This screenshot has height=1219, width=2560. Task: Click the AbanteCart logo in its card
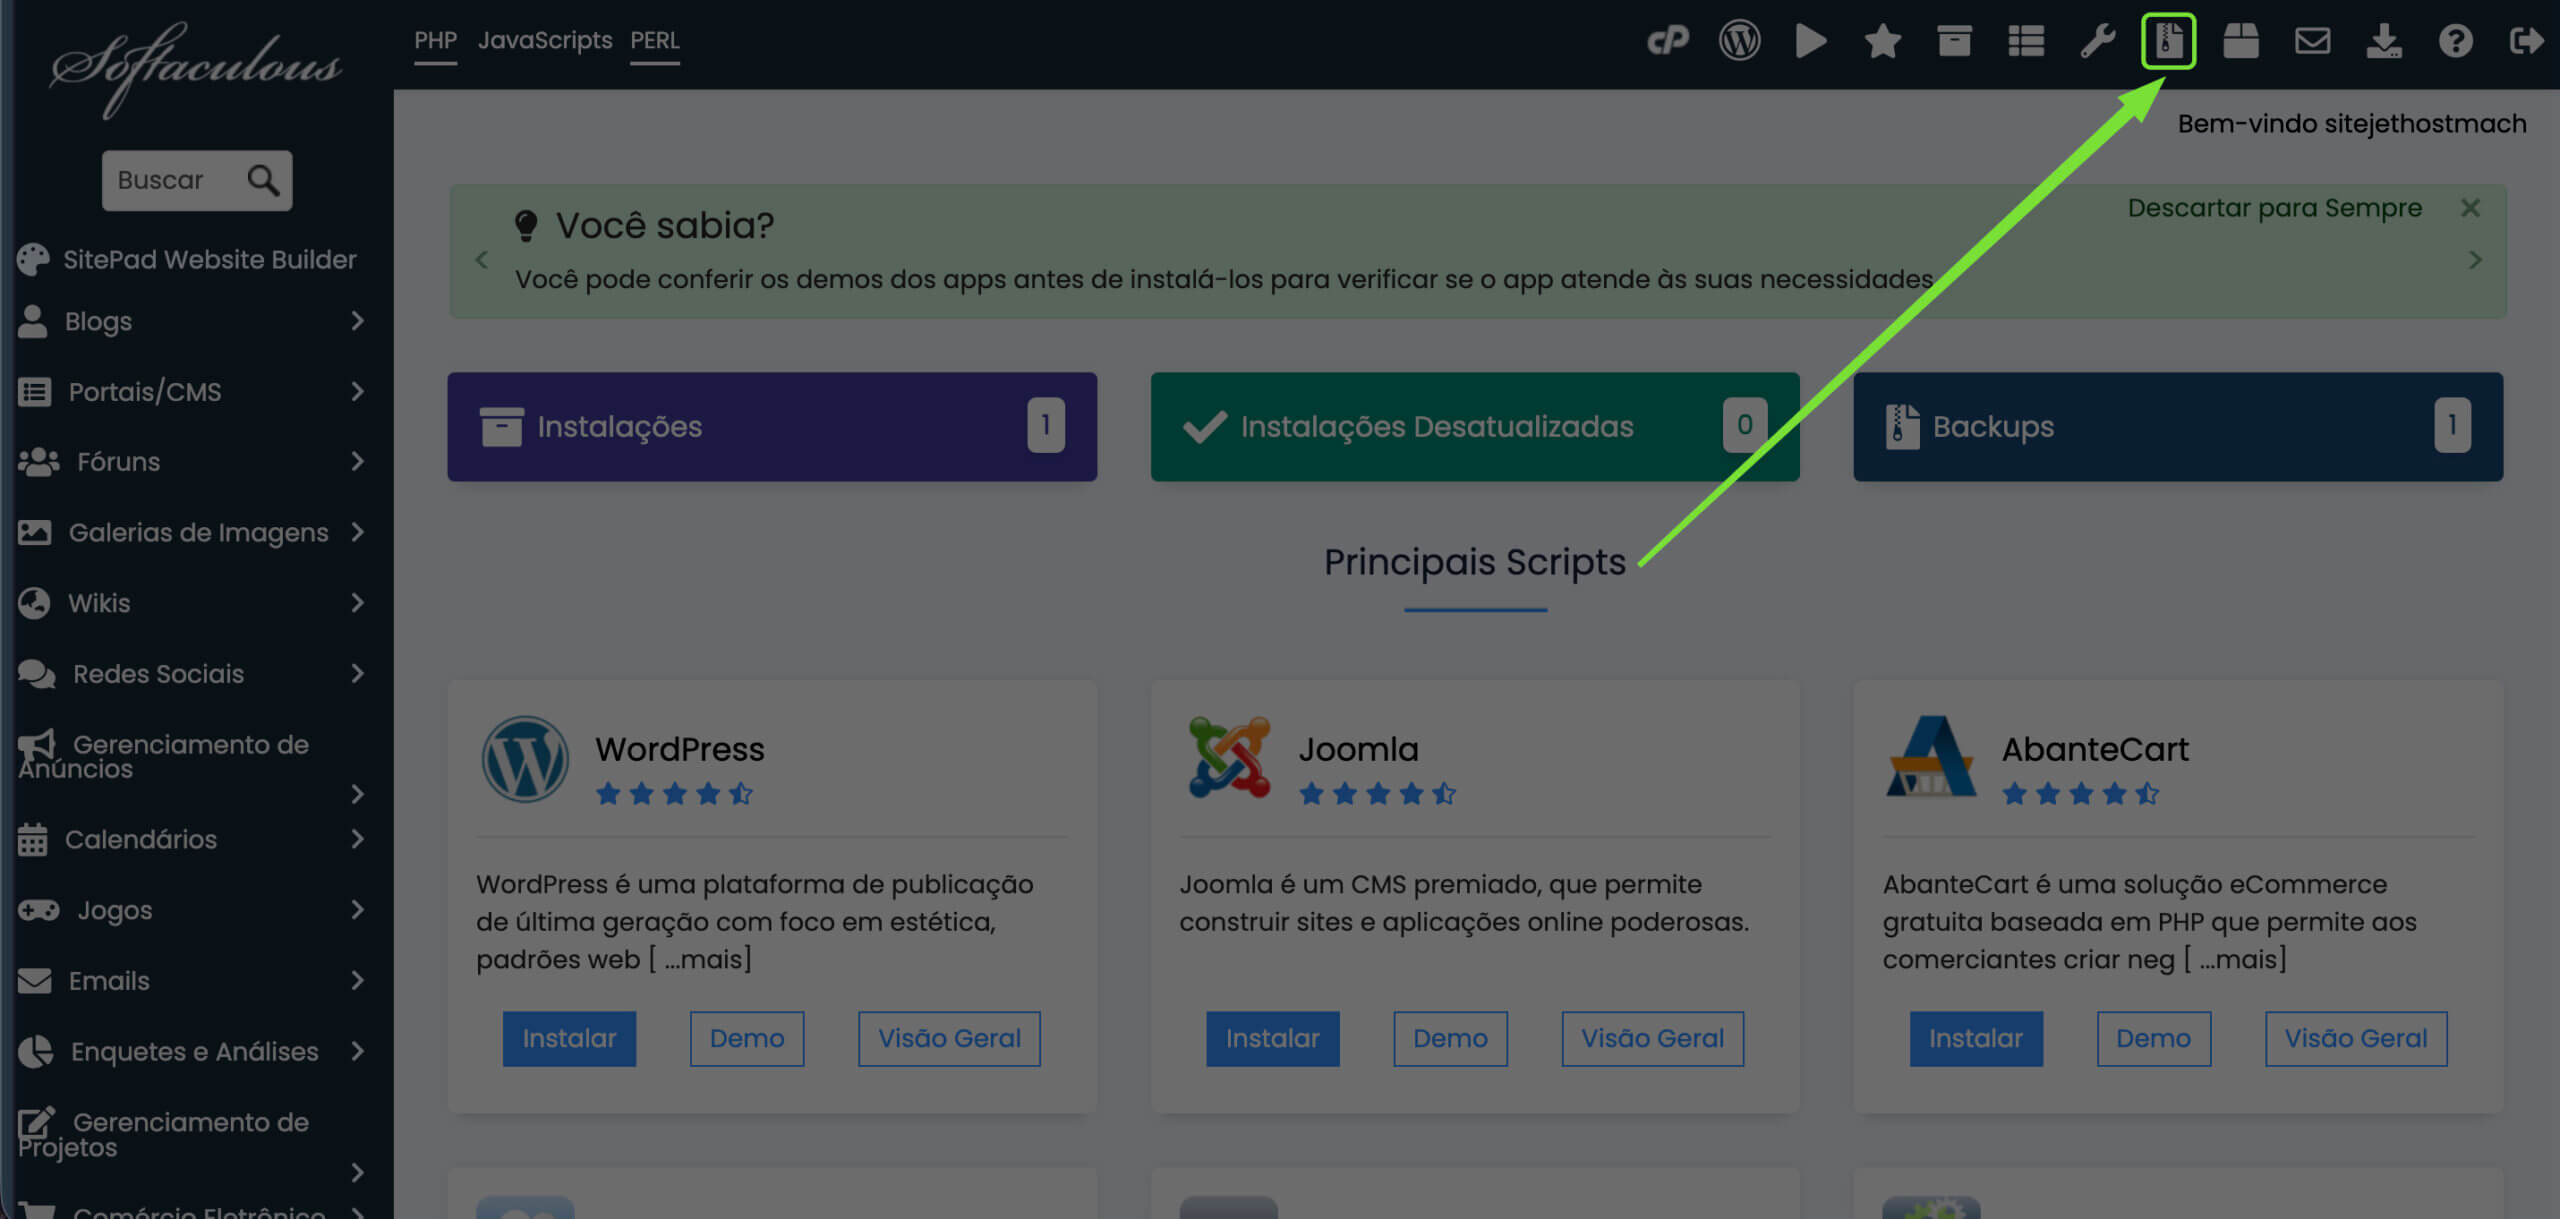[x=1930, y=756]
